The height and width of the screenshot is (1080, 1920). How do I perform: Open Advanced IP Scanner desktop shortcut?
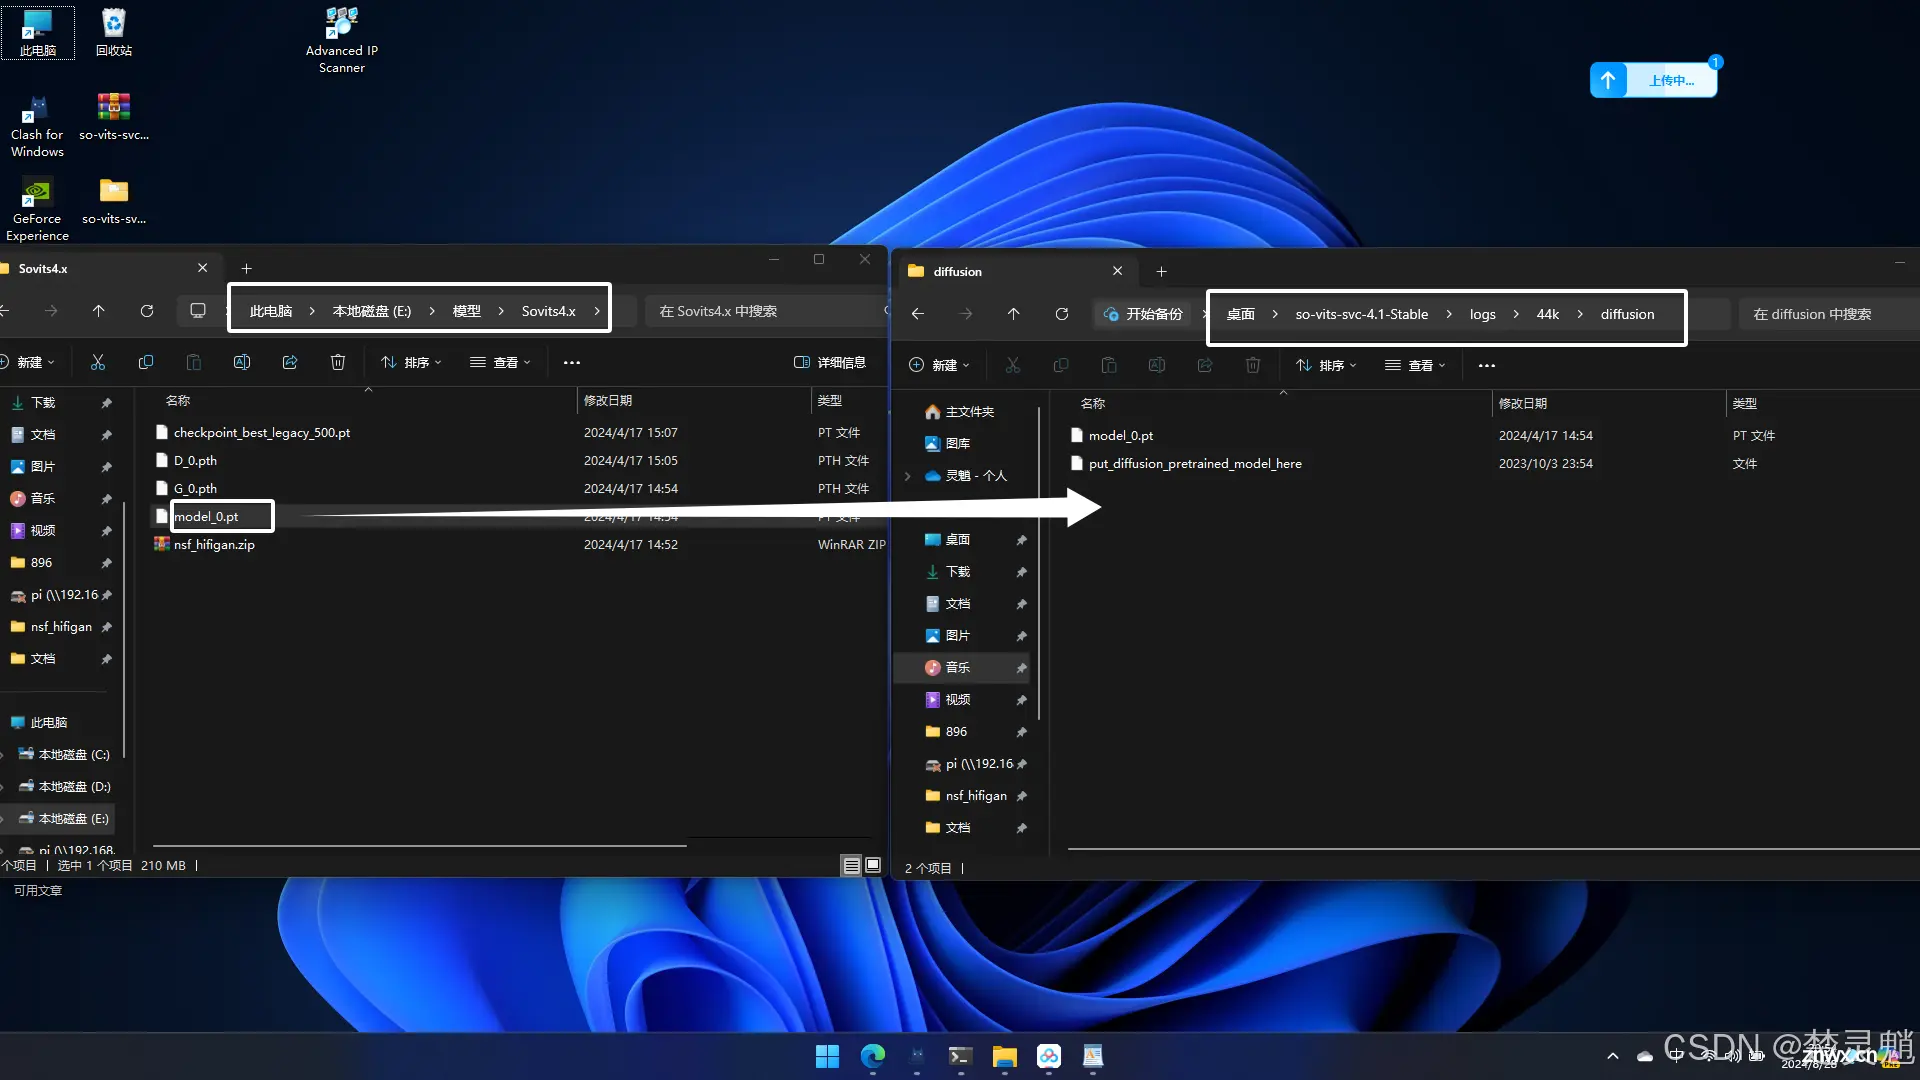(341, 40)
